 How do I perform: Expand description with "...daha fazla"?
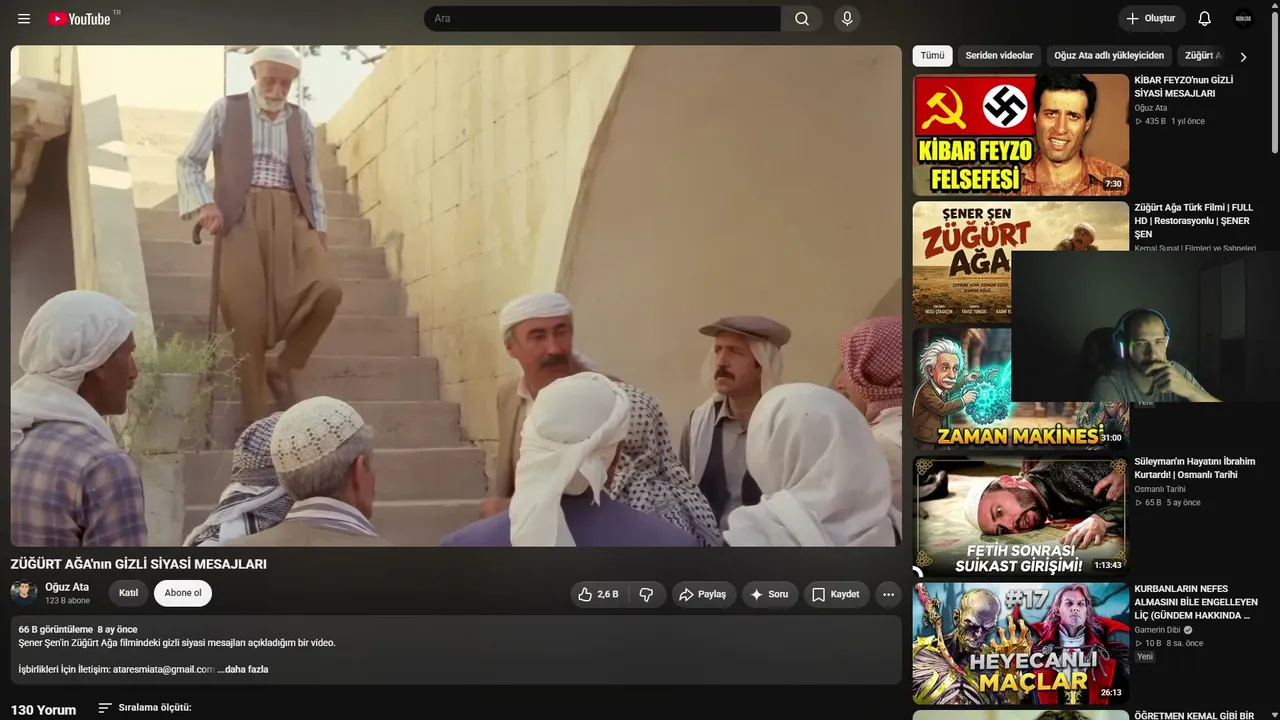(x=243, y=669)
